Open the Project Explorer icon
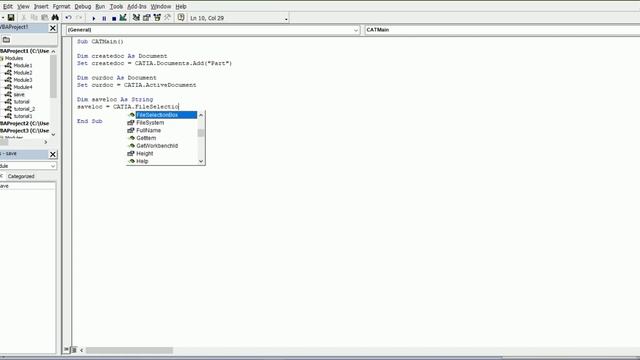This screenshot has height=360, width=640. pos(136,18)
